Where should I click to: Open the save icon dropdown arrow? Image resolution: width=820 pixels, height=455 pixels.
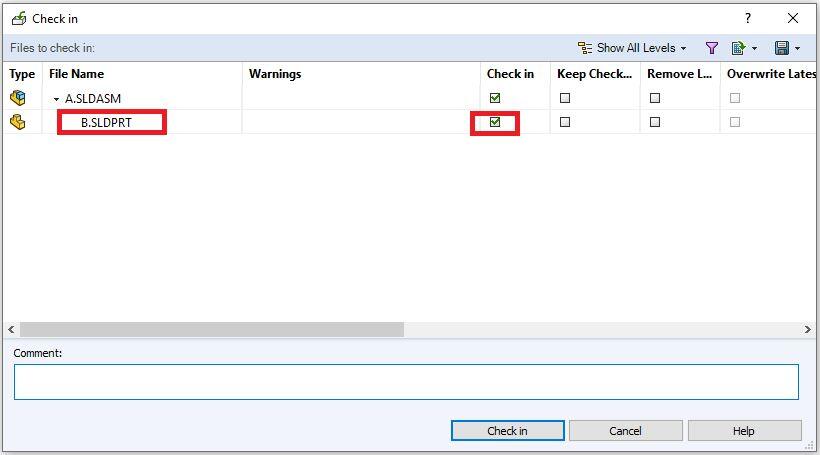[x=797, y=48]
